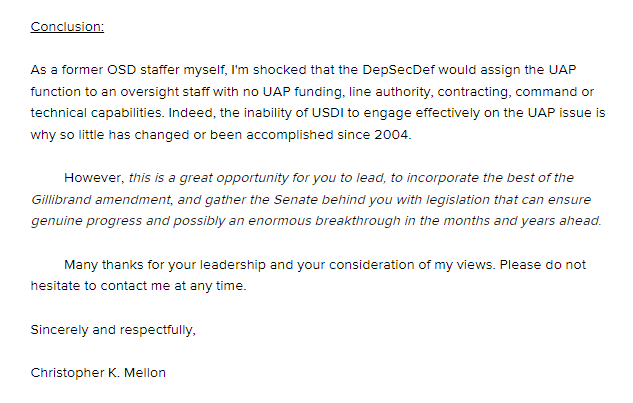
Task: Click the italic phrase genuine progress
Action: (x=86, y=221)
